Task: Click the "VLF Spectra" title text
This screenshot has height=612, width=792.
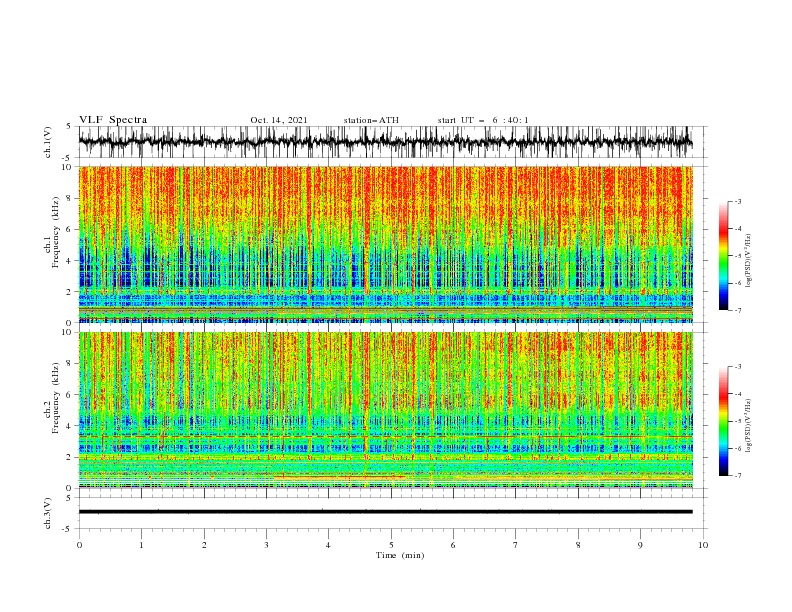Action: [113, 120]
